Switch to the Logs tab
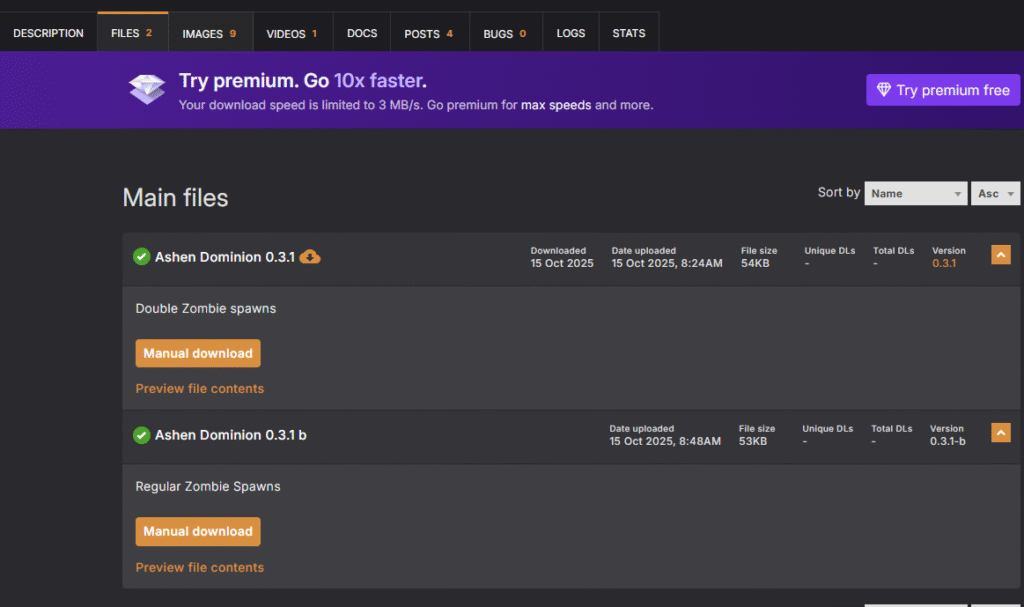The width and height of the screenshot is (1024, 607). (x=571, y=33)
